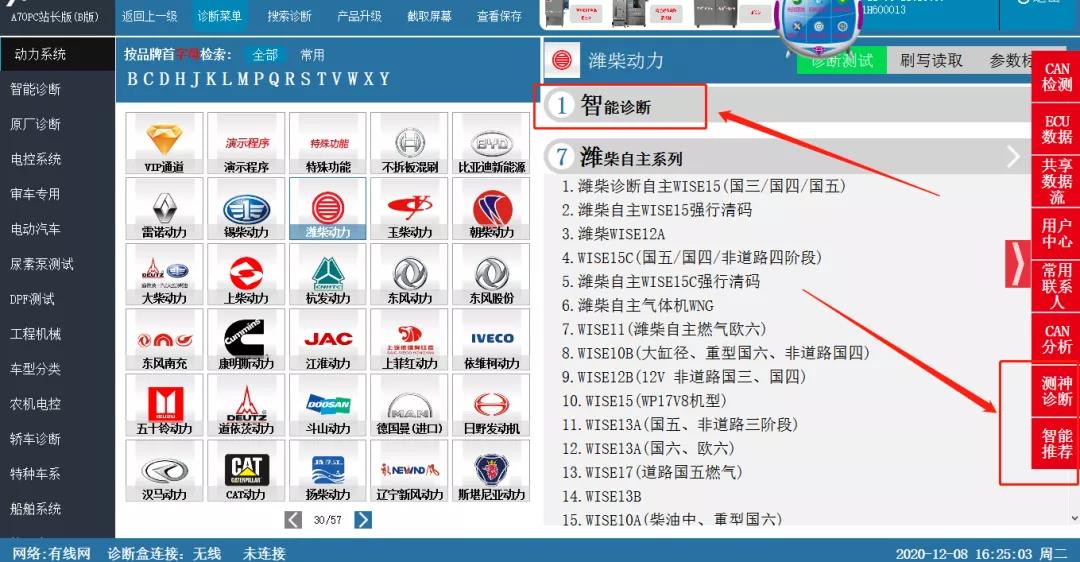Choose 潍柴自主气体机WNG entry

click(x=638, y=305)
